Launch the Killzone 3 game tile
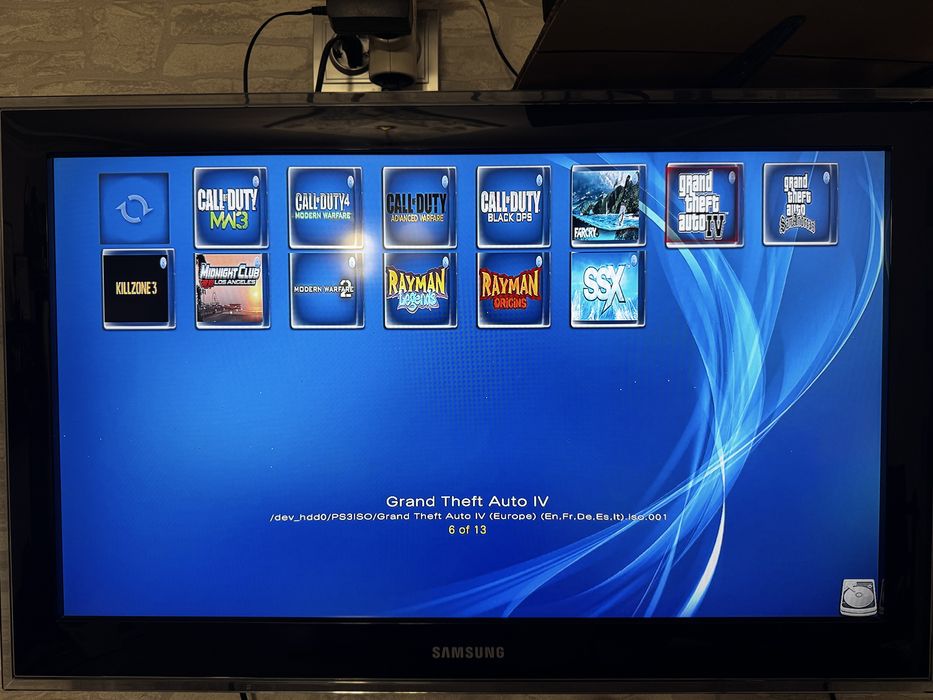This screenshot has width=933, height=700. [x=138, y=289]
